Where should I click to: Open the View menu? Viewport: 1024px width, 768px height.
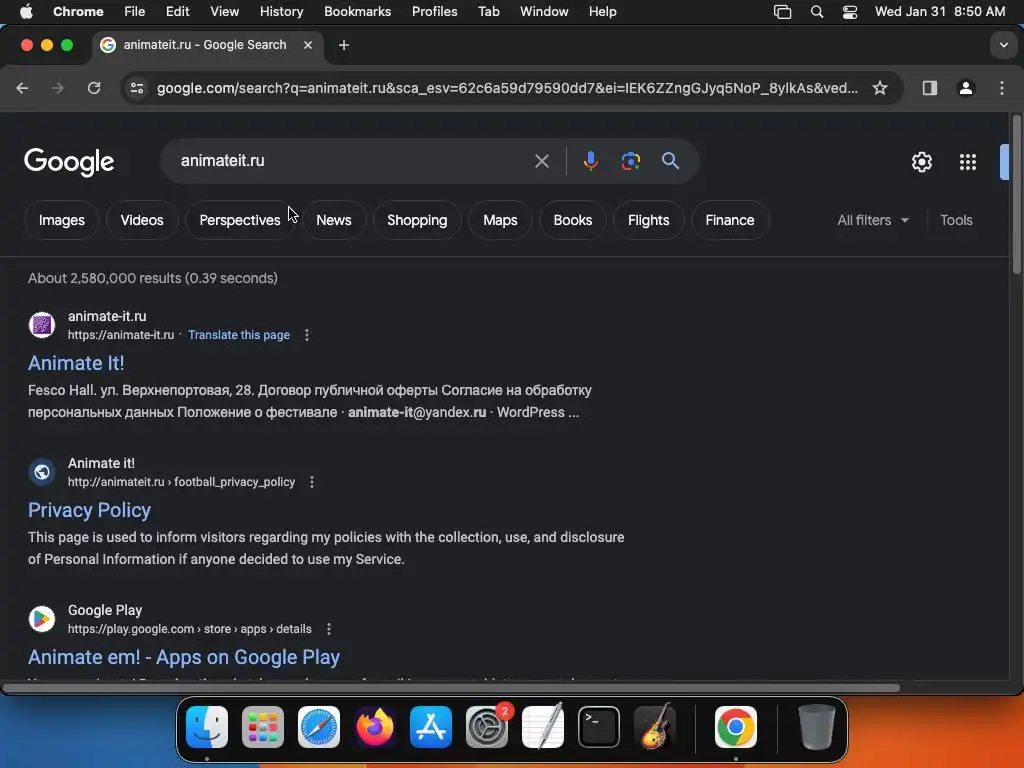point(224,12)
